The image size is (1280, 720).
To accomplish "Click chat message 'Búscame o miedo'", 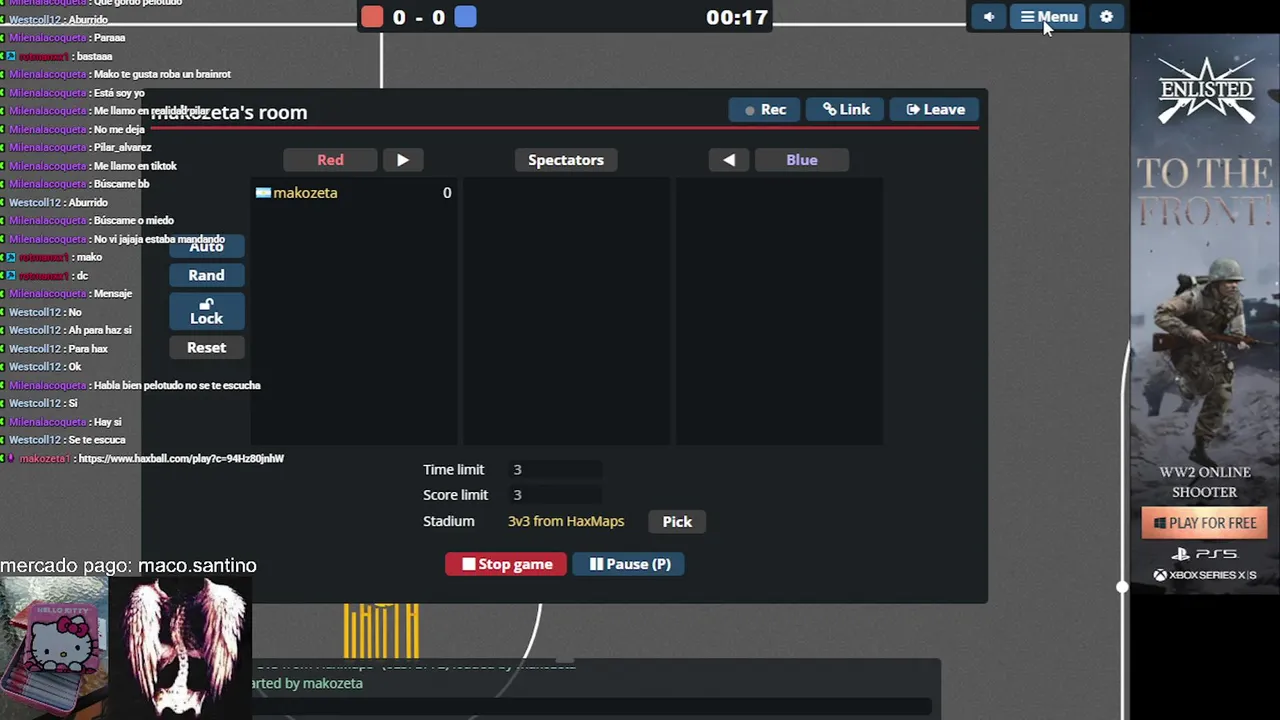I will point(133,221).
